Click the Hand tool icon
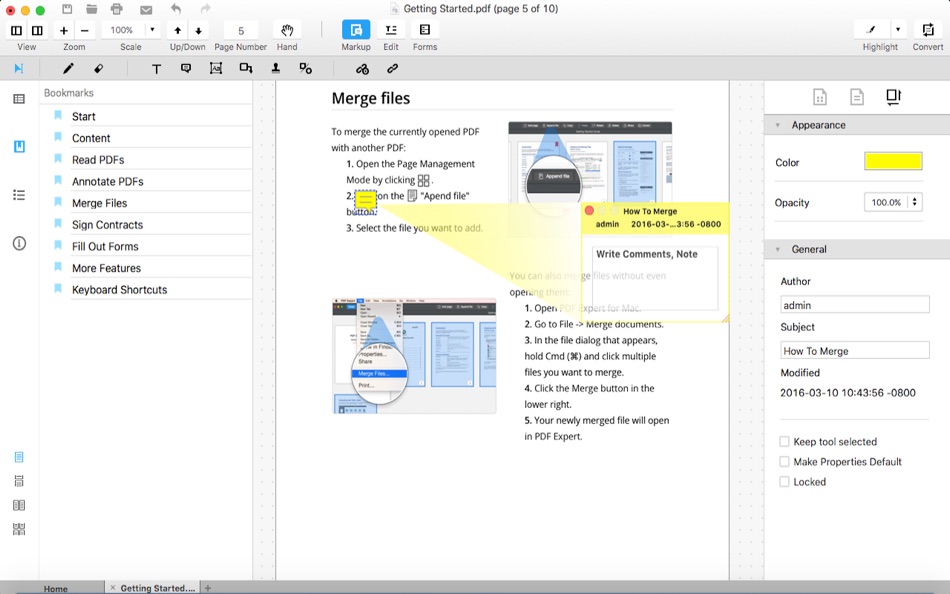Screen dimensions: 950x594 click(x=287, y=30)
